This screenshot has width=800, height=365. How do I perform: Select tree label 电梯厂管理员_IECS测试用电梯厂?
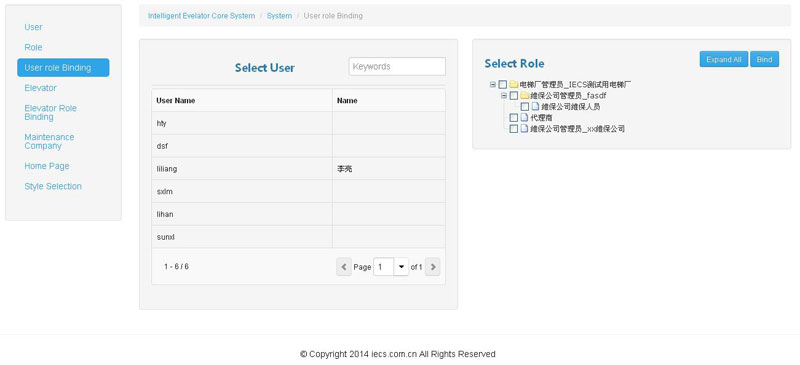576,85
